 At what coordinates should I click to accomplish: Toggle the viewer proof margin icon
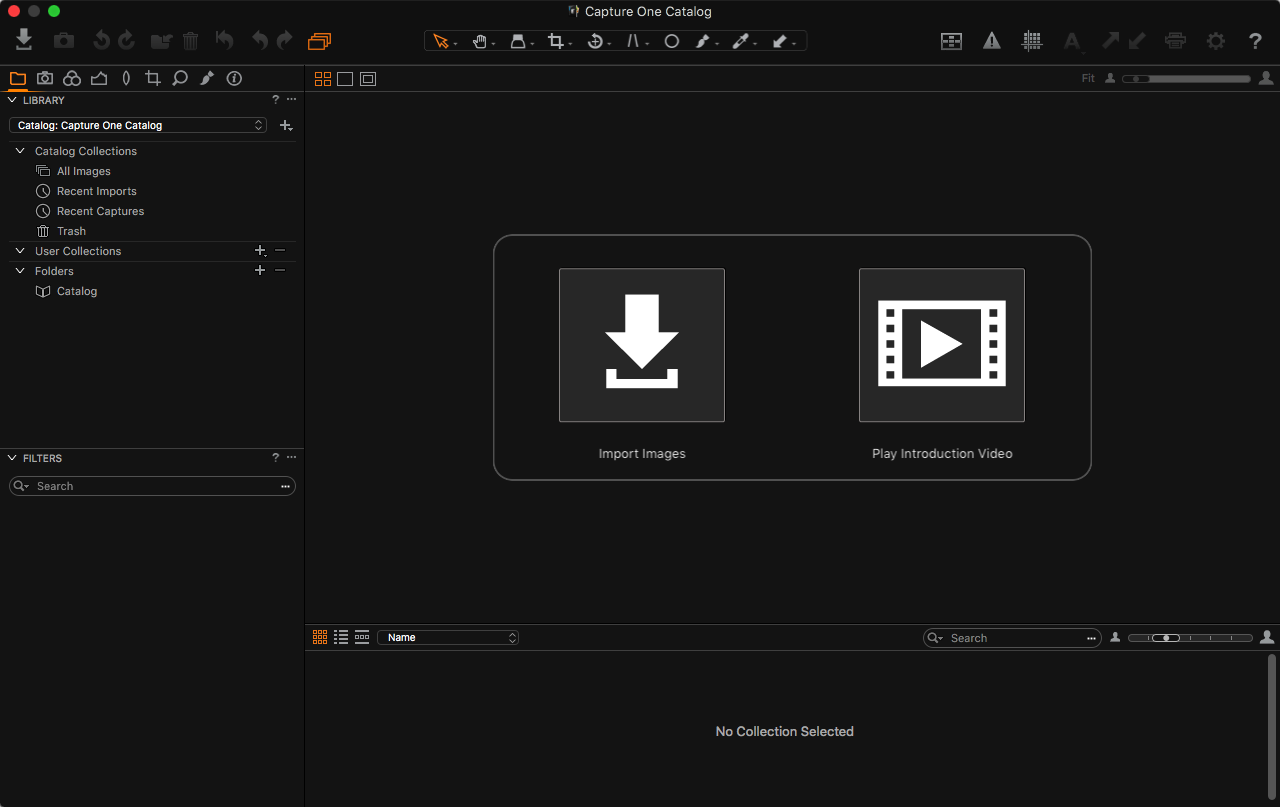point(368,79)
